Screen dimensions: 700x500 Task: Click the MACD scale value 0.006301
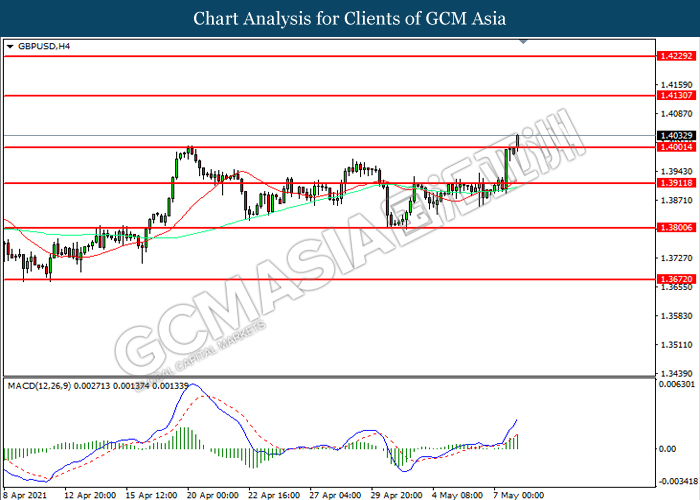click(677, 384)
